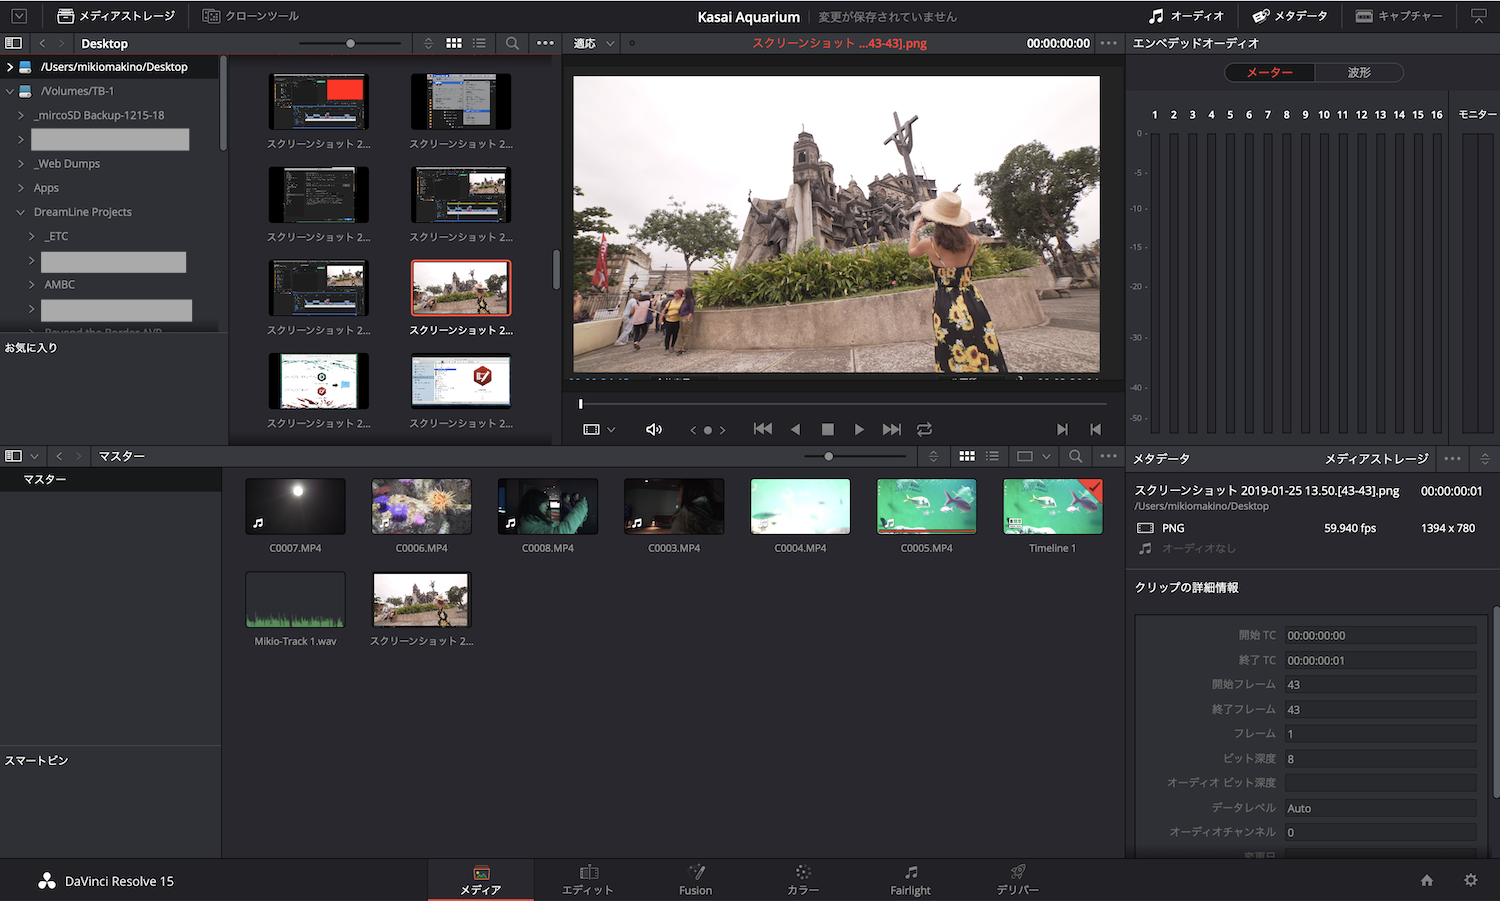Expand the DreamLine Projects folder

pyautogui.click(x=21, y=212)
